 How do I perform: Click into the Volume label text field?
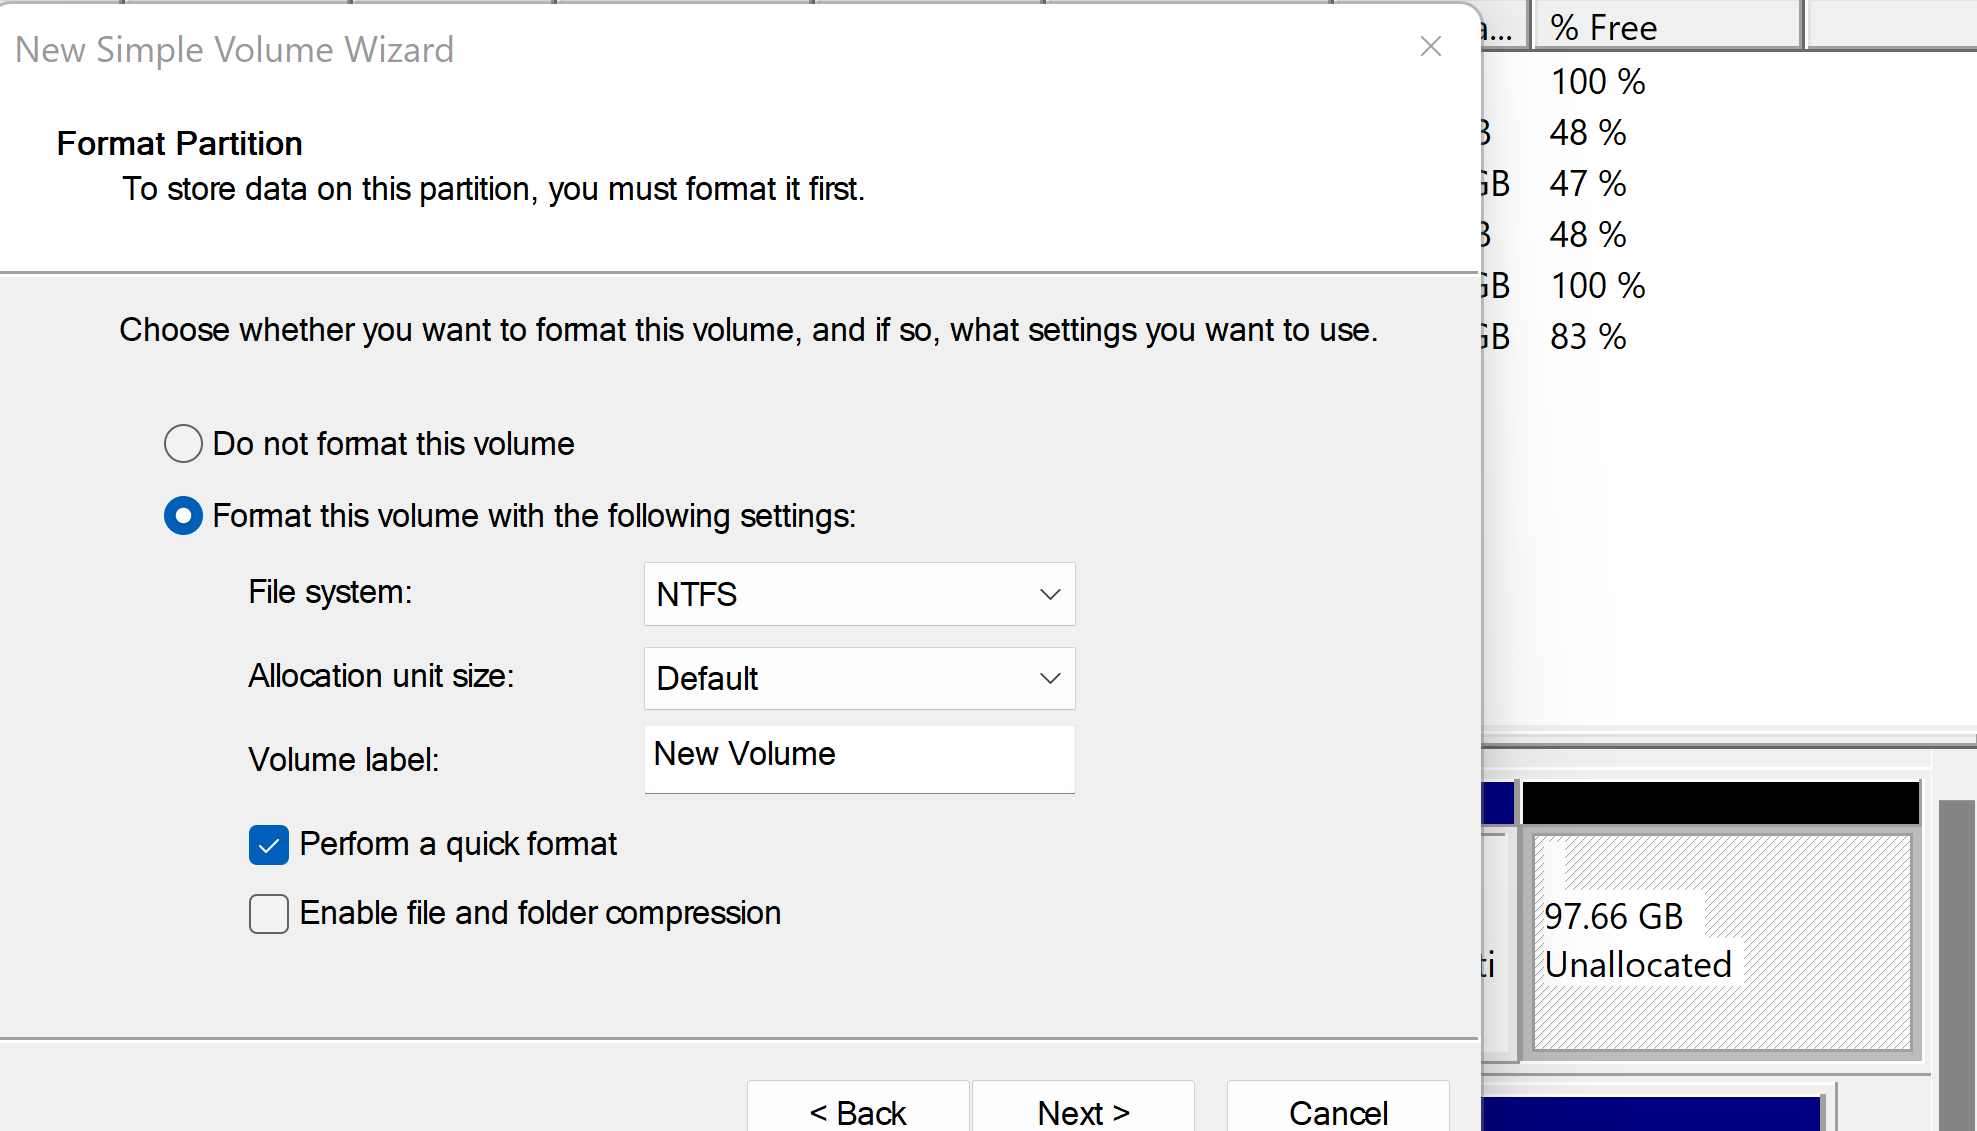858,758
